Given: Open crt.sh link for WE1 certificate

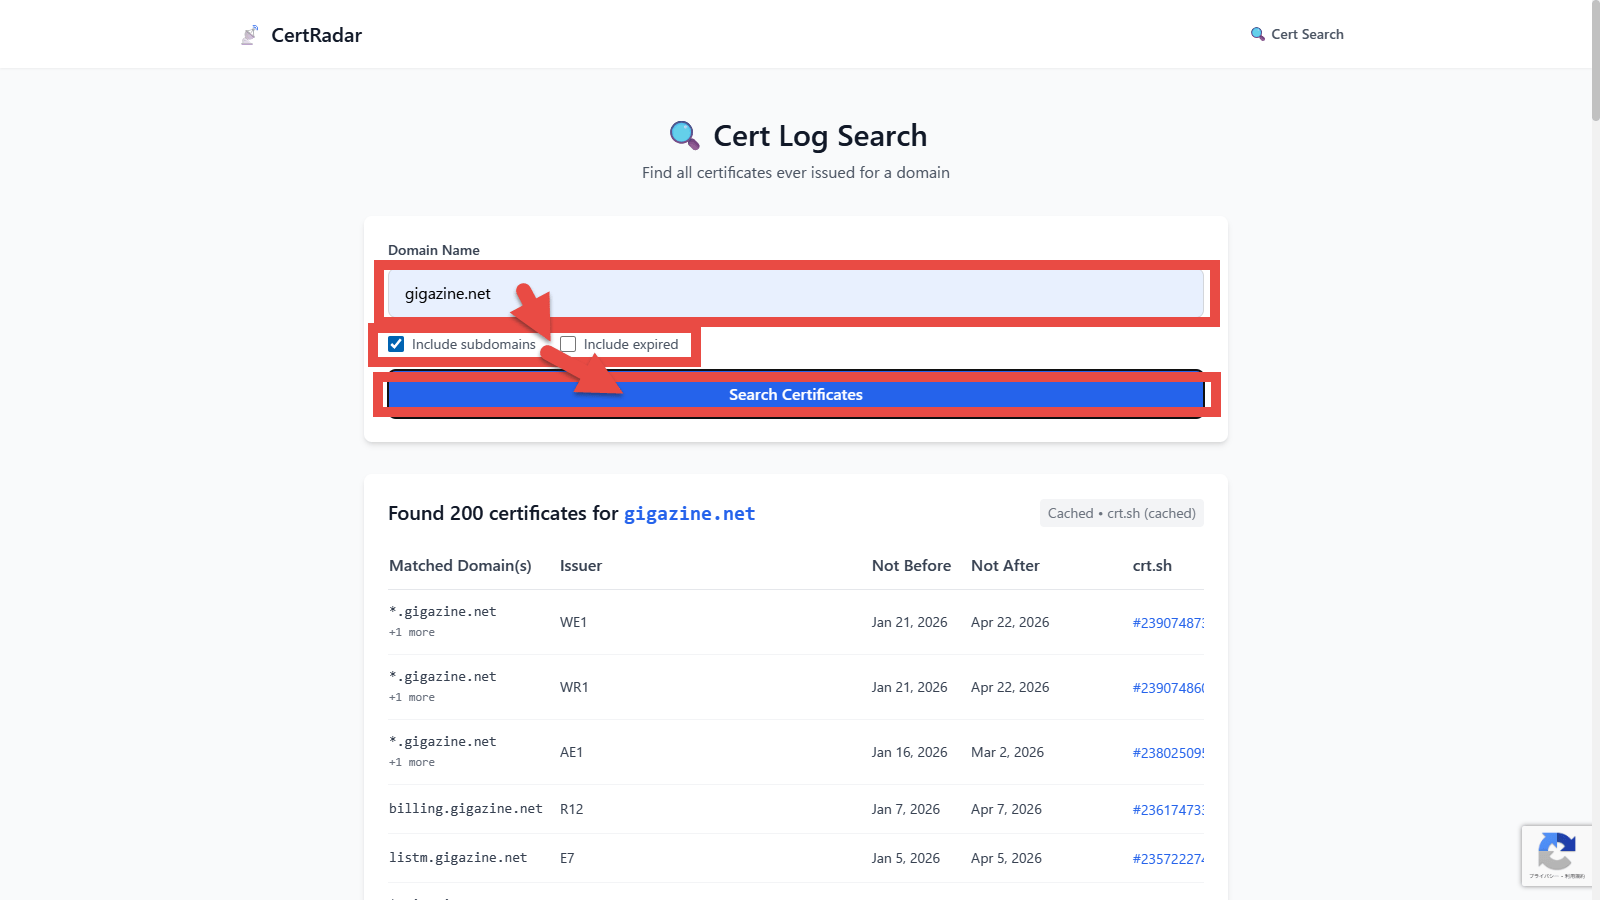Looking at the screenshot, I should tap(1167, 623).
